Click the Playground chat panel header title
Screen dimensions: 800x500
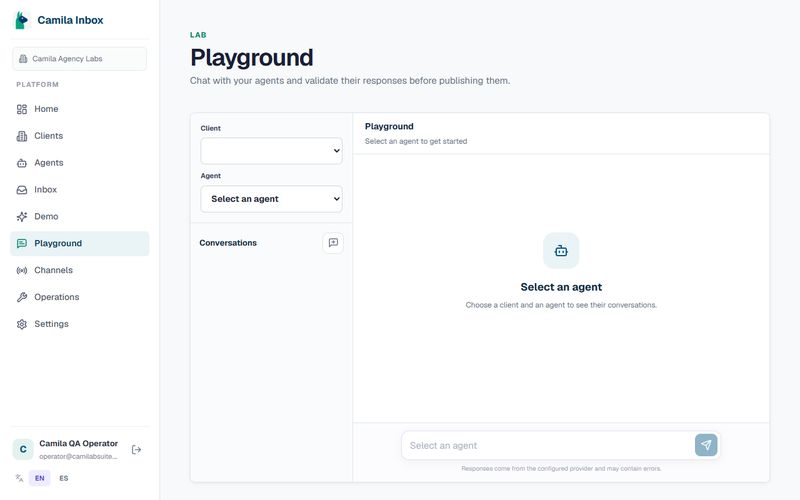389,127
